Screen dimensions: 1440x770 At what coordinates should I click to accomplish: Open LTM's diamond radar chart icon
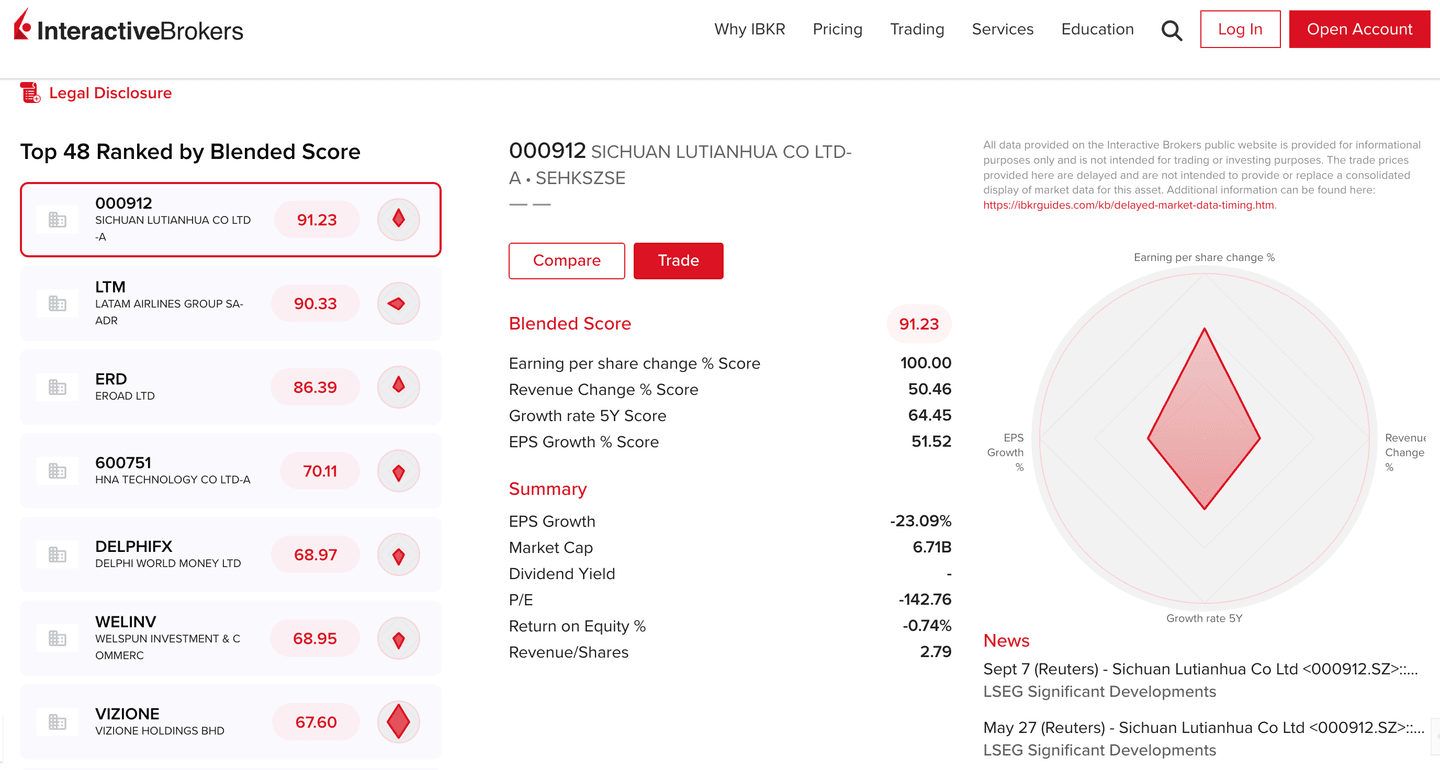(398, 303)
